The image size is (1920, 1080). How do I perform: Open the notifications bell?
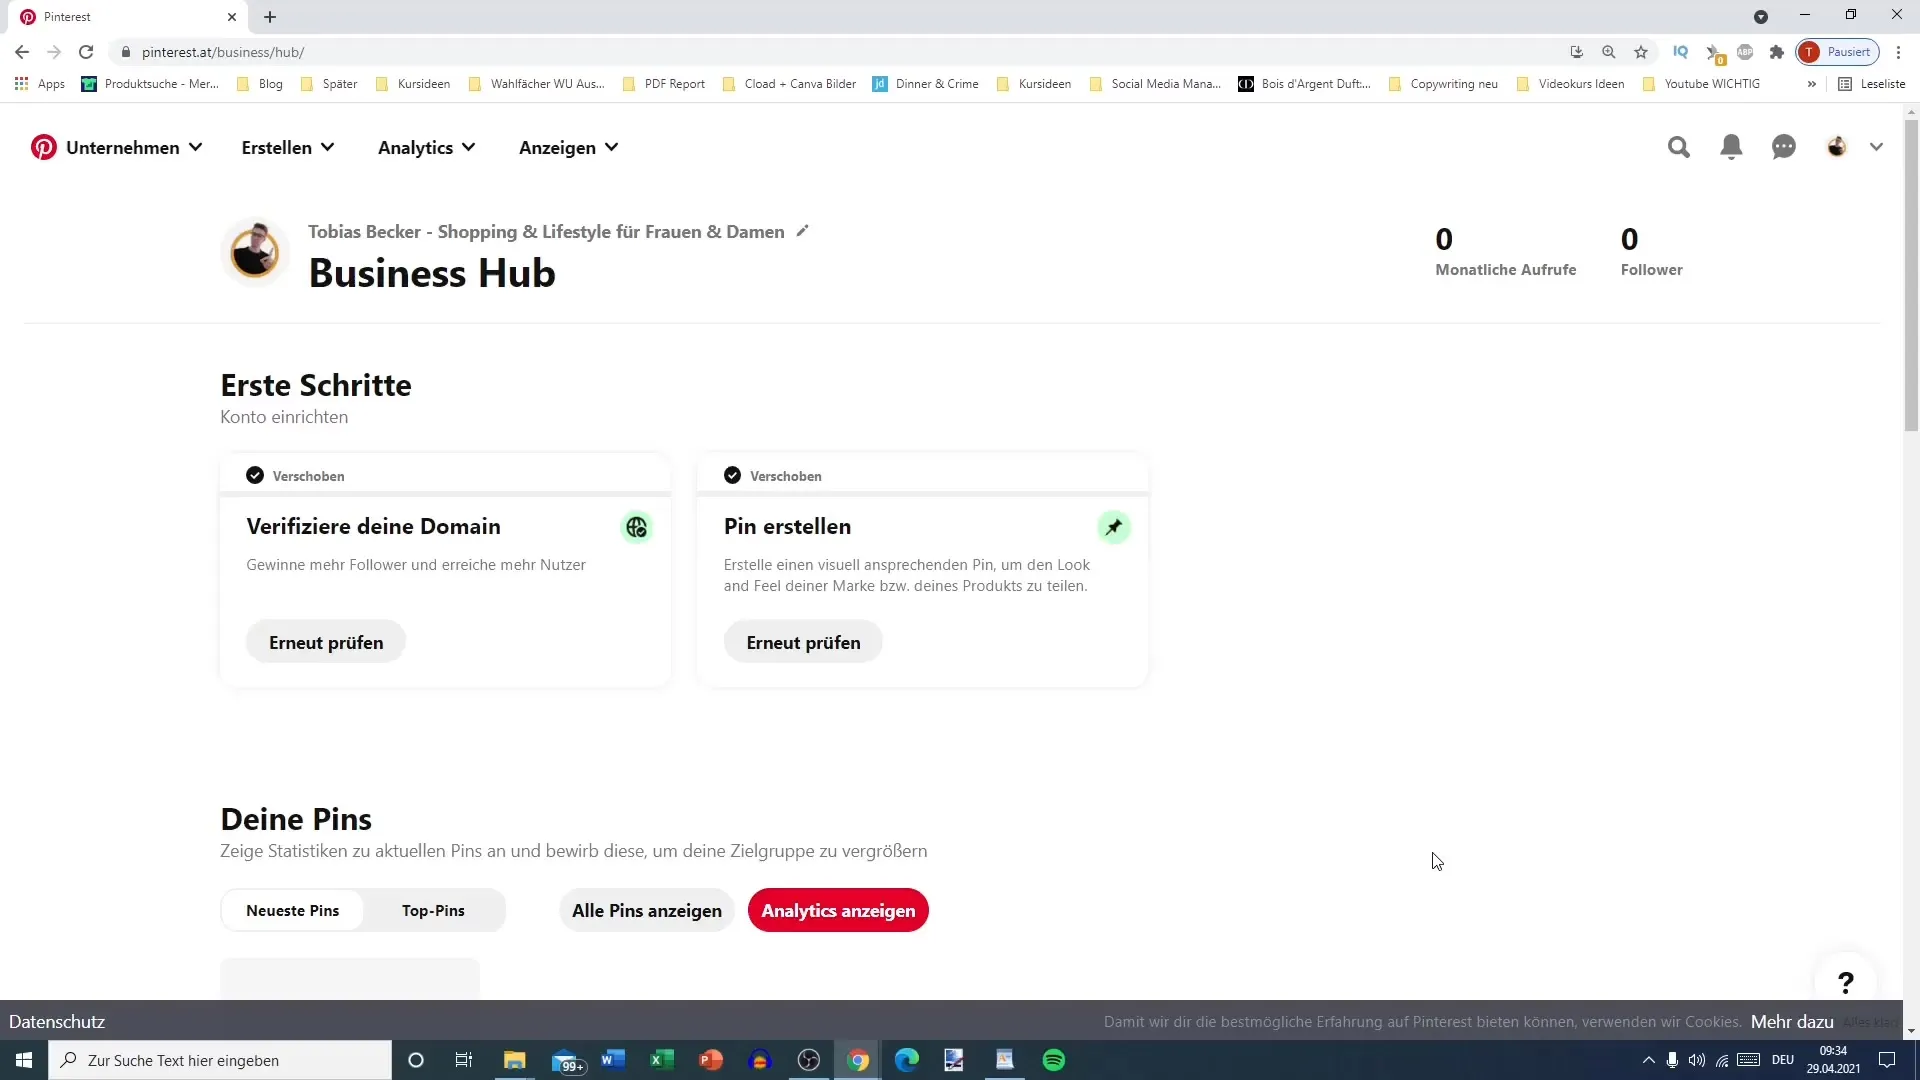[x=1731, y=148]
